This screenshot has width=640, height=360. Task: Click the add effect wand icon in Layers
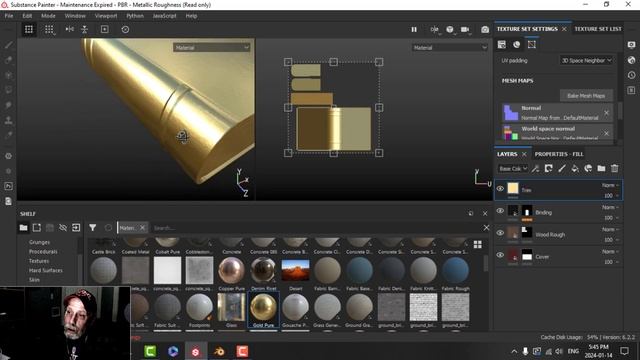click(535, 169)
